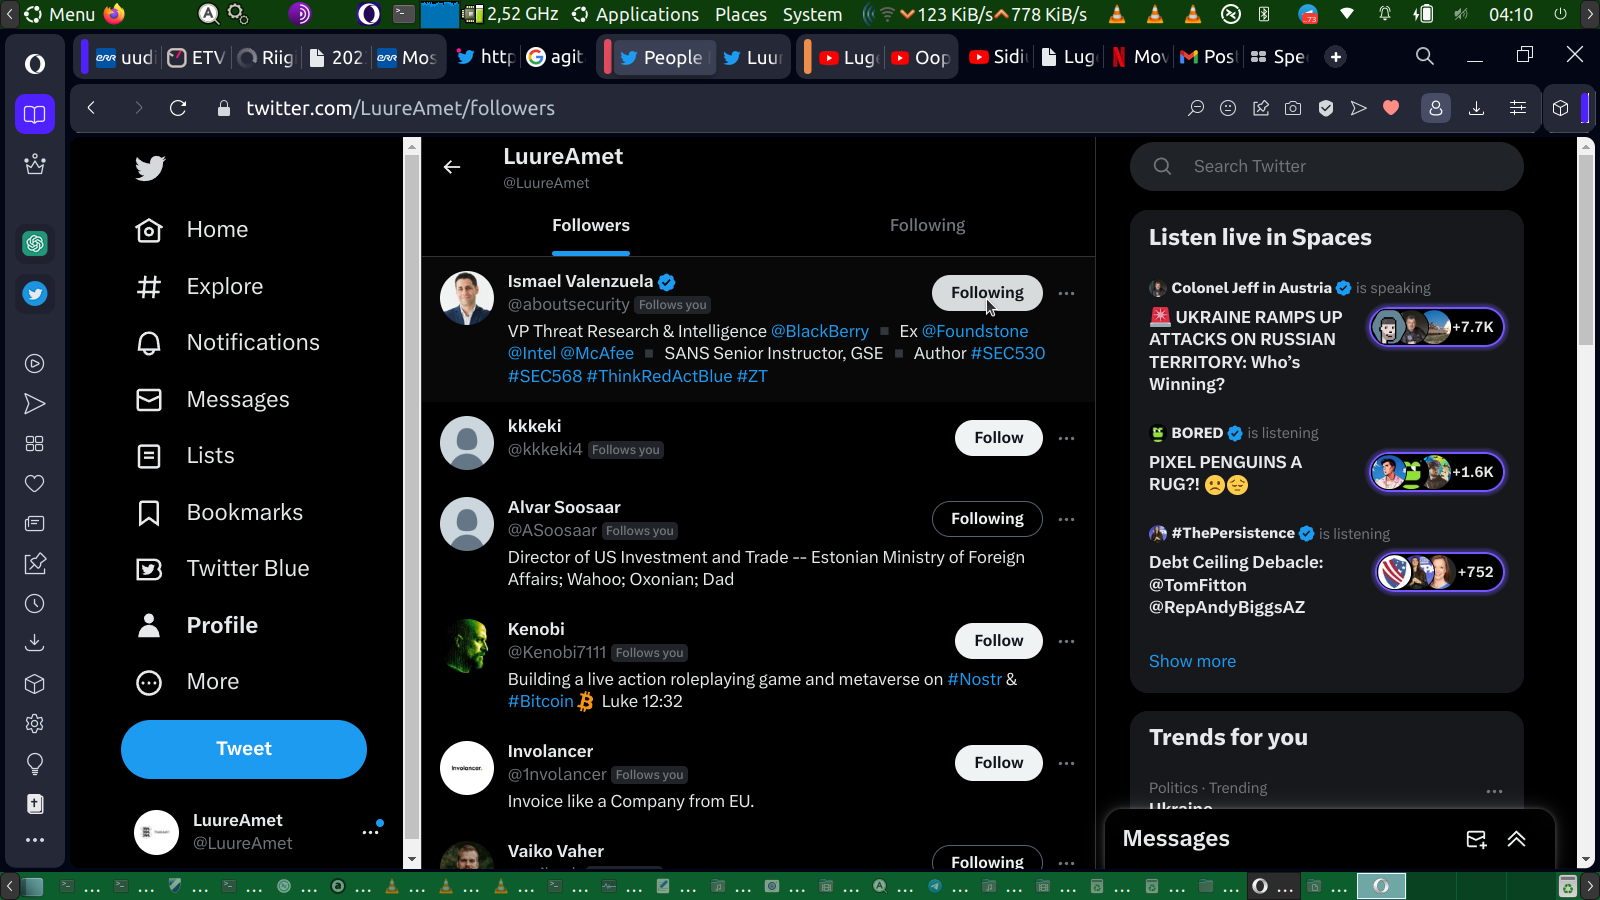Image resolution: width=1600 pixels, height=900 pixels.
Task: Click the clock showing 04:10
Action: 1510,14
